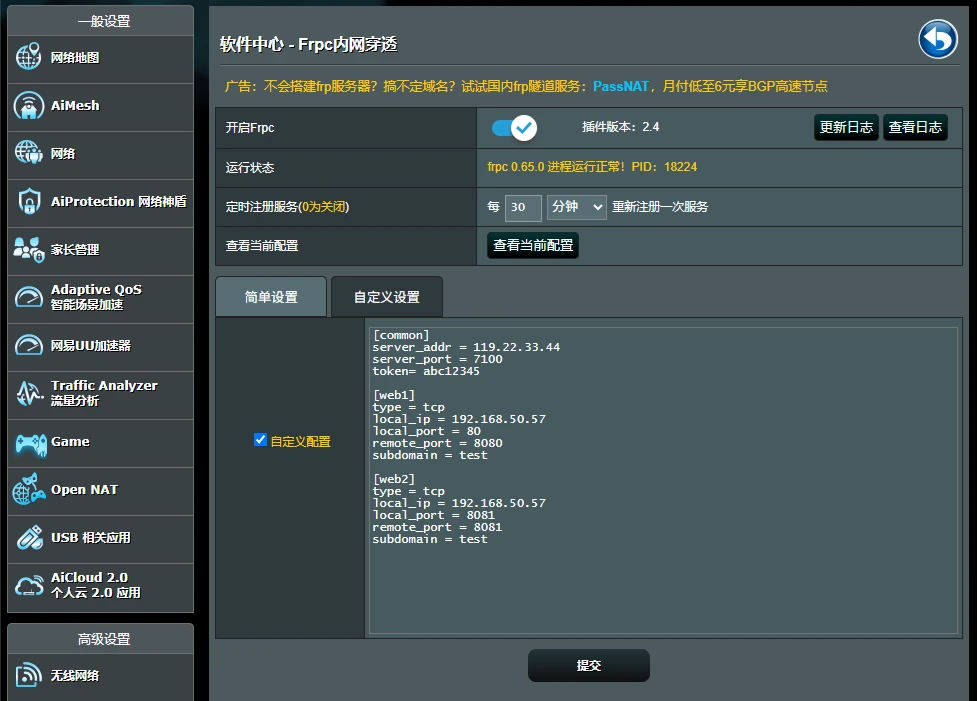Switch to the 自定义设置 tab
The image size is (977, 701).
[387, 297]
